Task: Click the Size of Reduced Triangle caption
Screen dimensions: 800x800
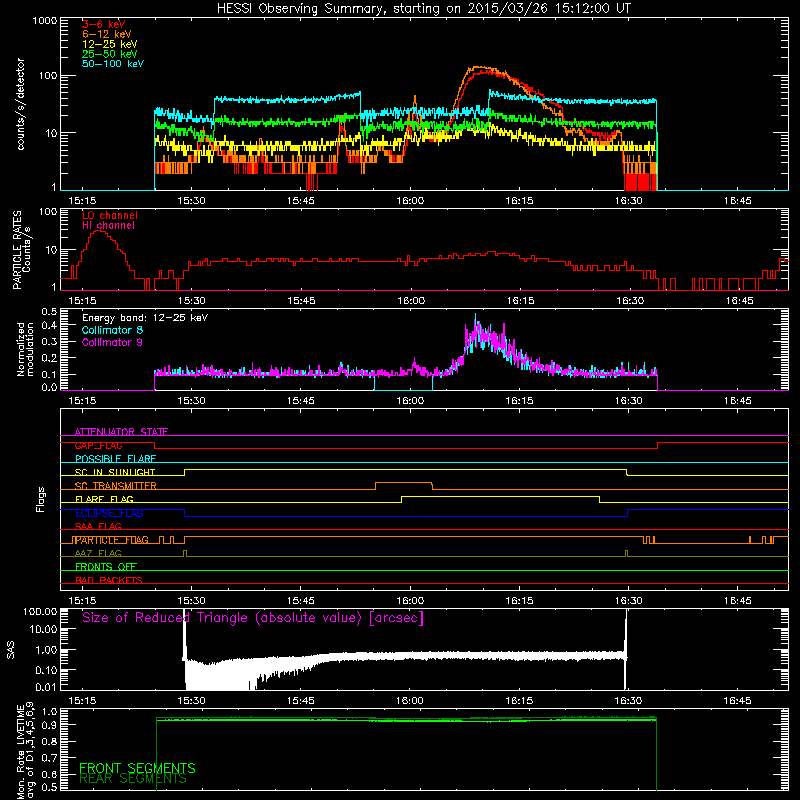Action: coord(253,618)
